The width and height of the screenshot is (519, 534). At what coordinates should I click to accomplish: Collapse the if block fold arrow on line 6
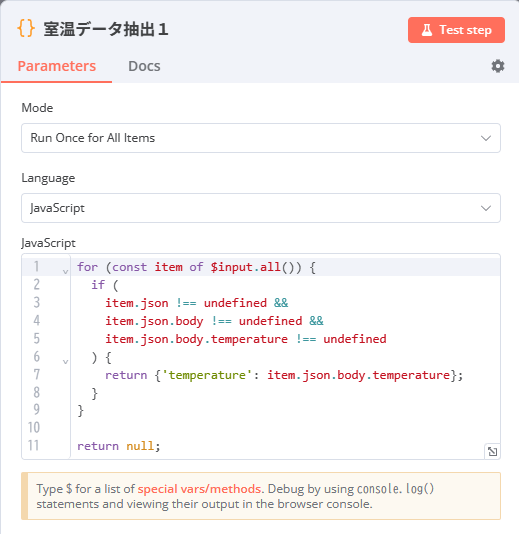(x=65, y=361)
